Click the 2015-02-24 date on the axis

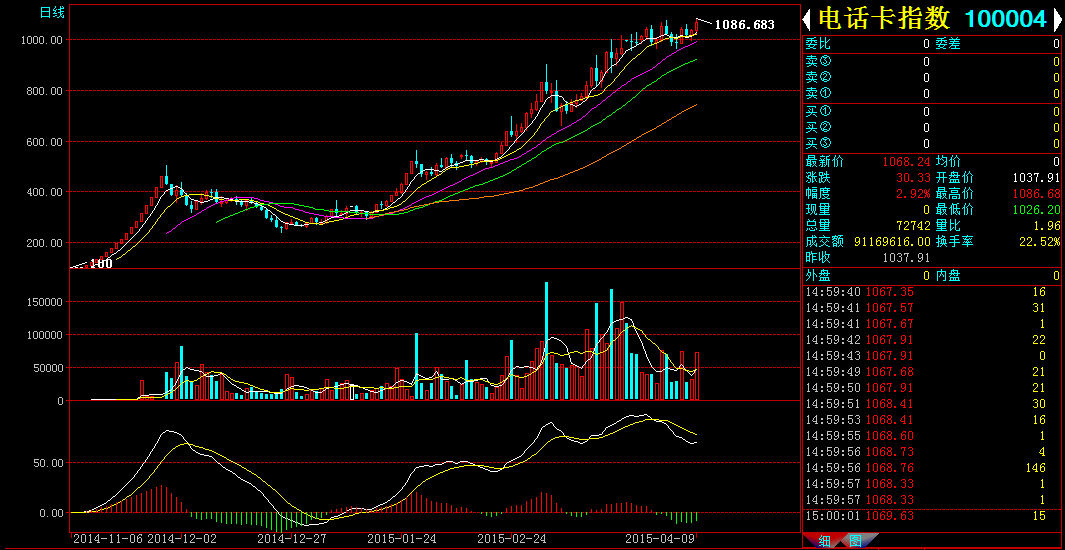512,539
